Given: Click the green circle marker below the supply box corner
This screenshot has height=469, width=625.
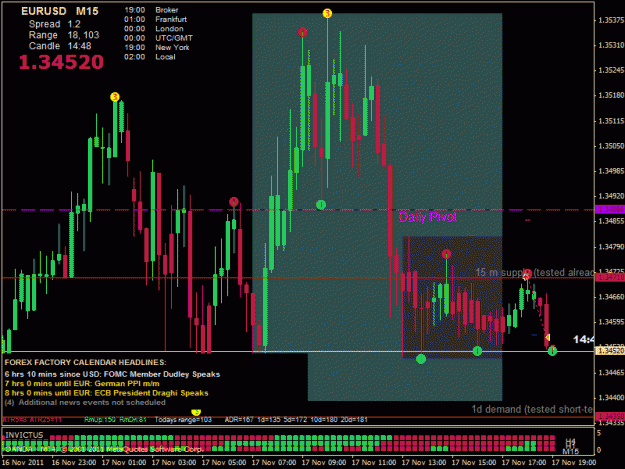Looking at the screenshot, I should click(x=421, y=359).
